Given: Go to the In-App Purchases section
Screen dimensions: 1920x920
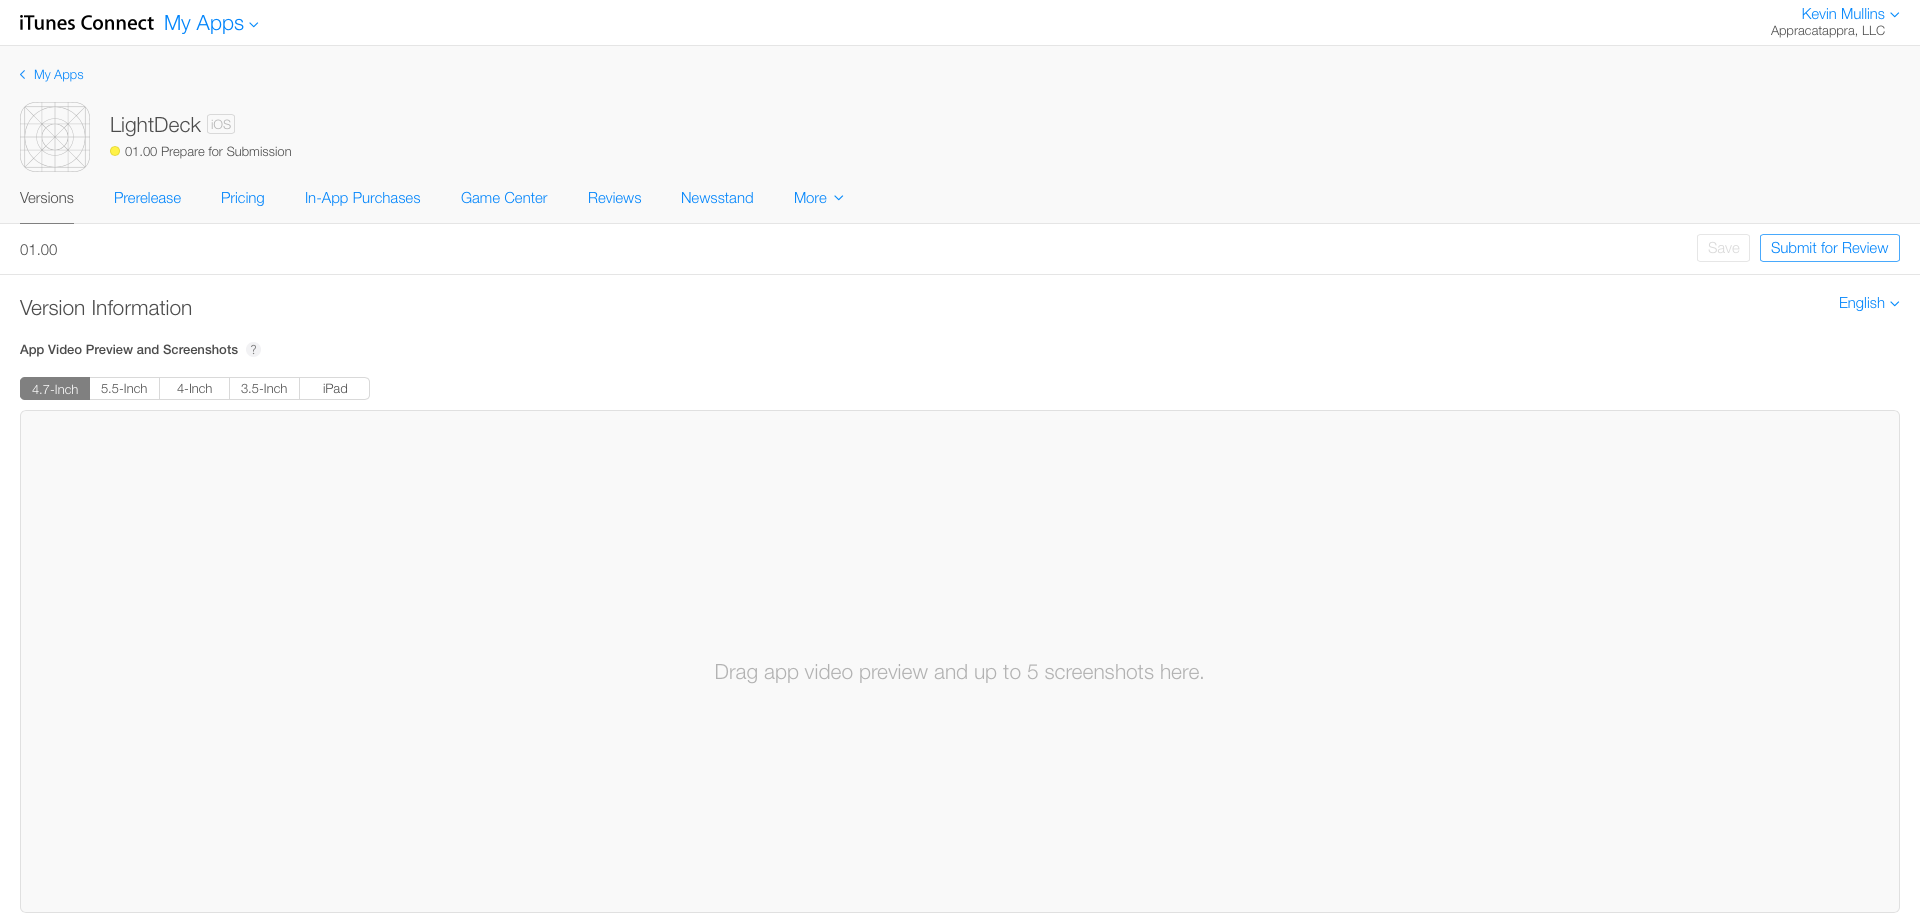Looking at the screenshot, I should tap(362, 197).
